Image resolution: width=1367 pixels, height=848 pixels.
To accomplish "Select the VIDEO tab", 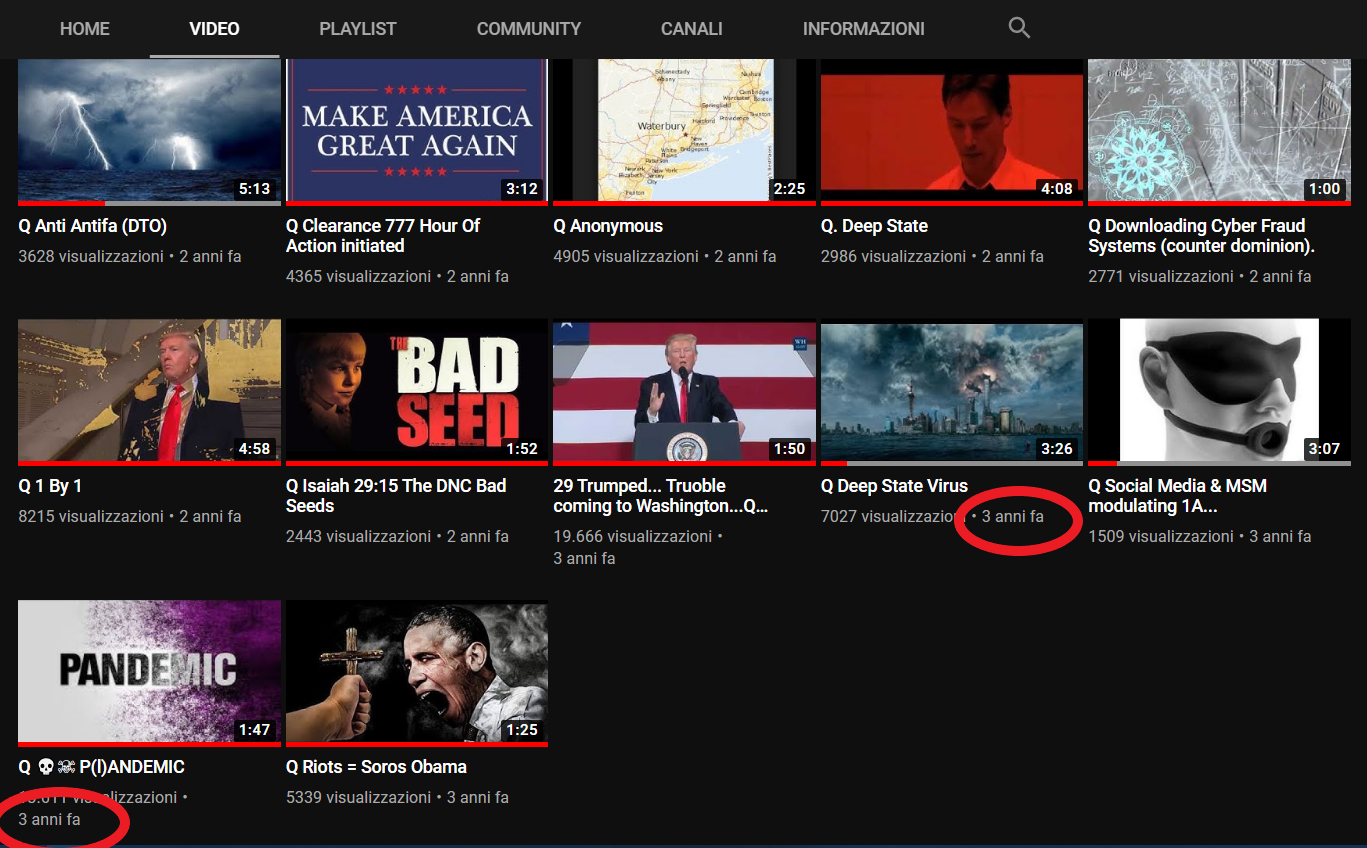I will tap(214, 29).
